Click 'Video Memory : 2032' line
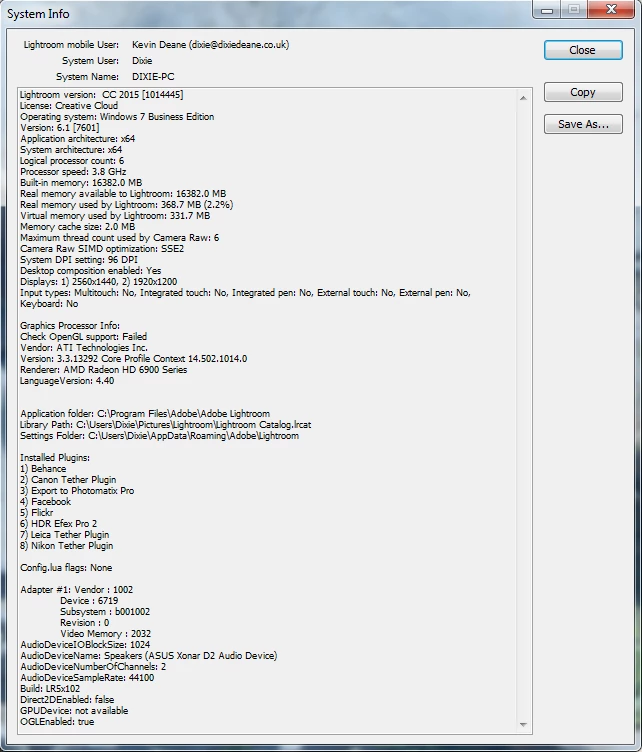Viewport: 642px width, 752px height. tap(105, 634)
